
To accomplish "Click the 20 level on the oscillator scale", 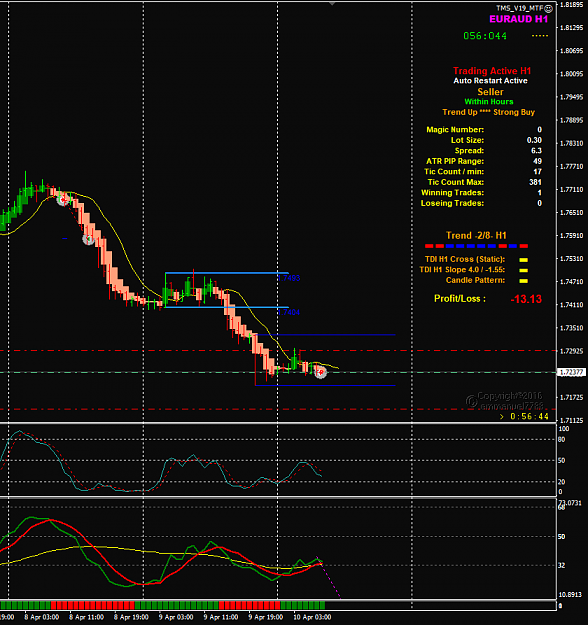I will click(x=561, y=482).
